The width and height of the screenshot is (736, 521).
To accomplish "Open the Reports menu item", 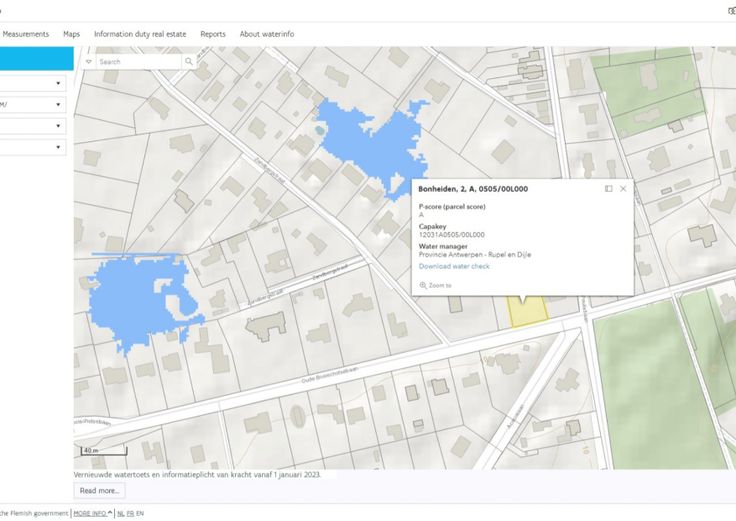I will point(213,34).
